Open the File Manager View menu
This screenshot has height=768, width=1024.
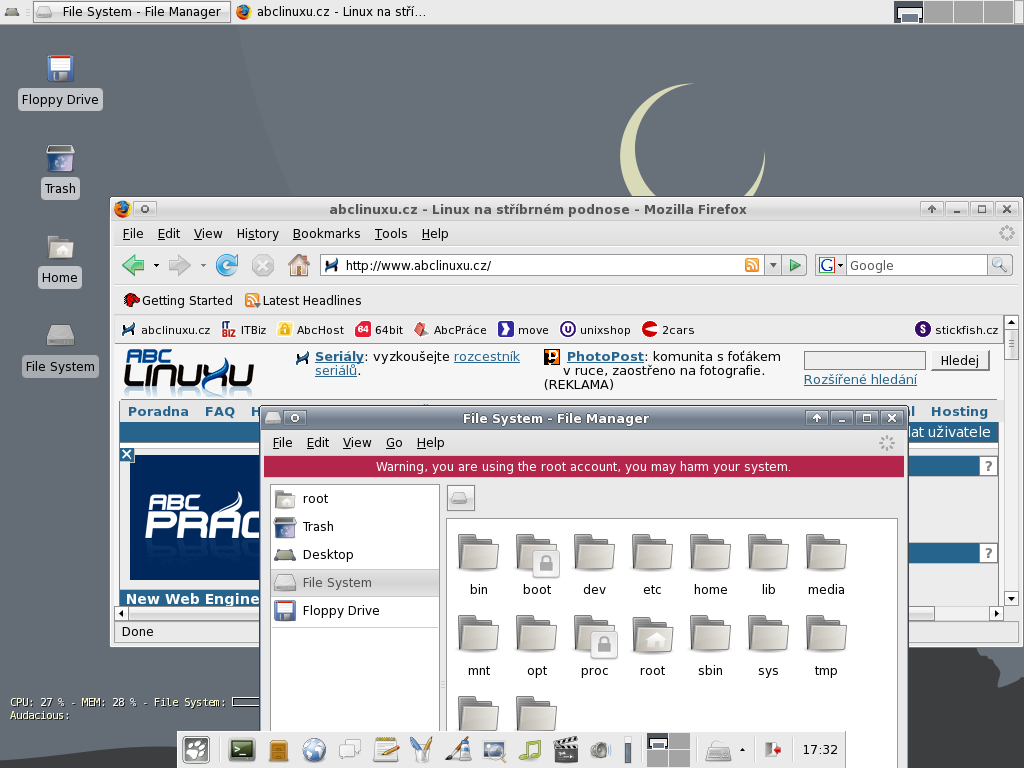point(357,443)
